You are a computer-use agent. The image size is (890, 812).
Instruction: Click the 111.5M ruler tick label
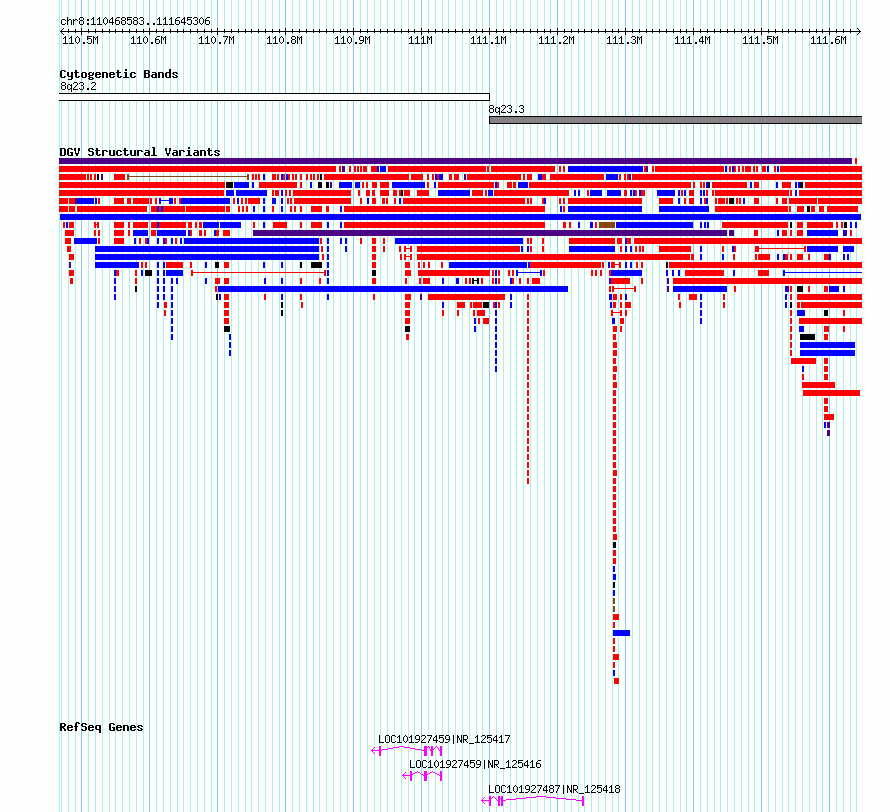coord(761,40)
